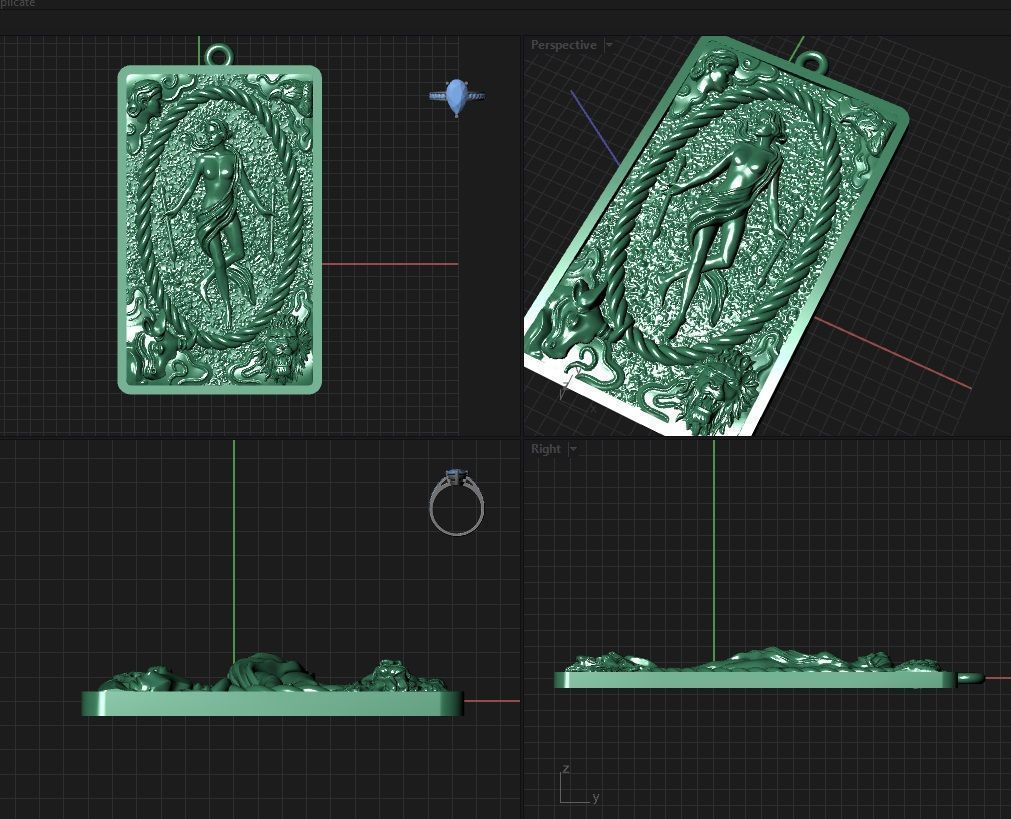Open the Perspective viewport dropdown arrow

(x=609, y=45)
